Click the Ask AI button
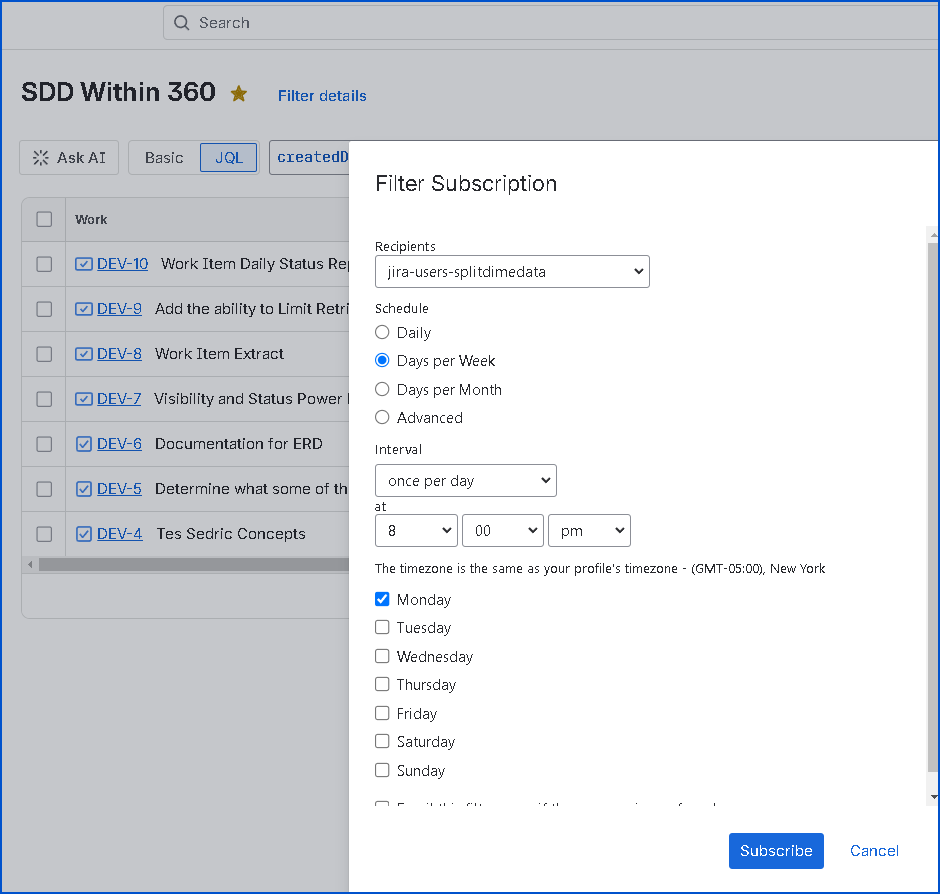The width and height of the screenshot is (940, 894). 69,158
